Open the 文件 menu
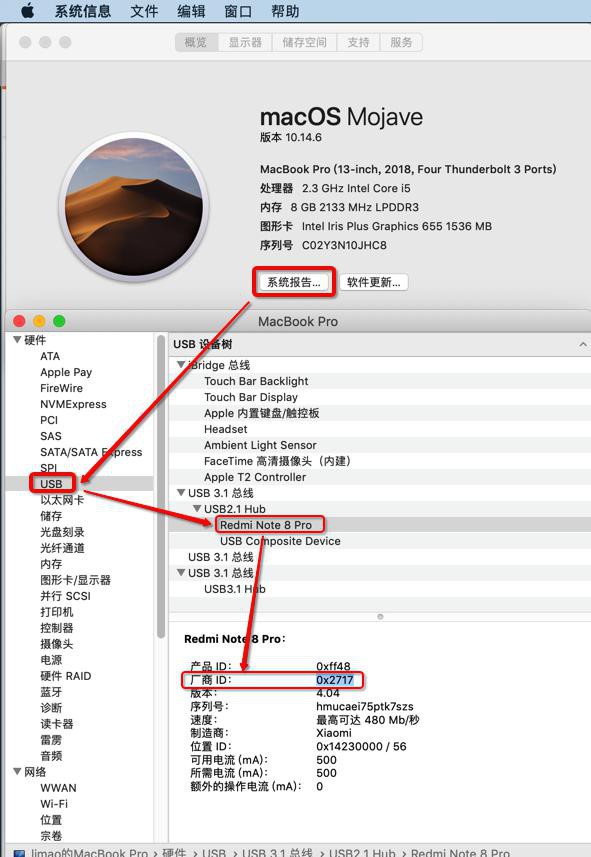This screenshot has width=591, height=857. tap(144, 11)
